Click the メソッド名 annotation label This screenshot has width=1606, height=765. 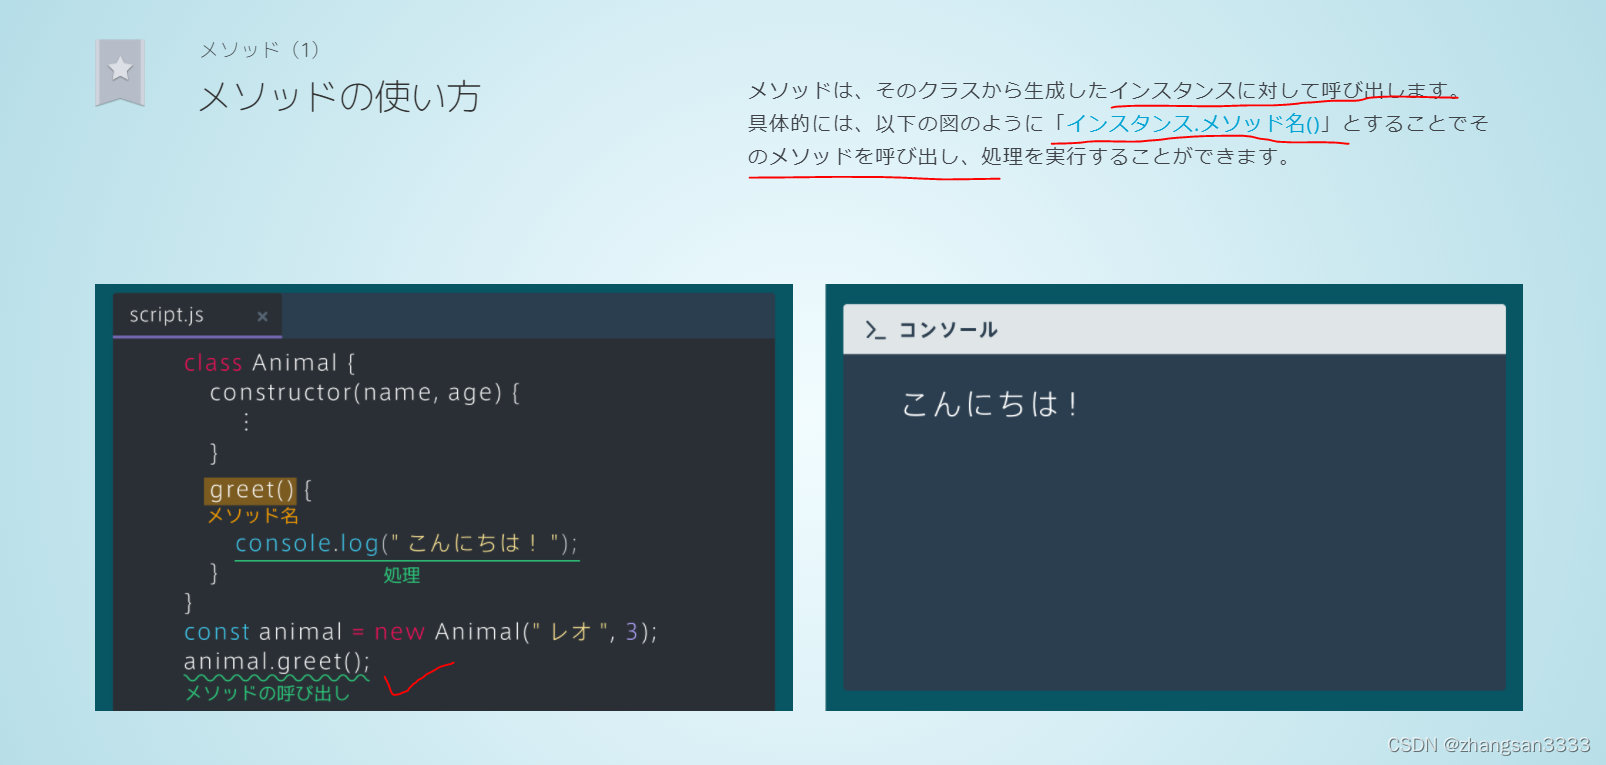tap(253, 516)
